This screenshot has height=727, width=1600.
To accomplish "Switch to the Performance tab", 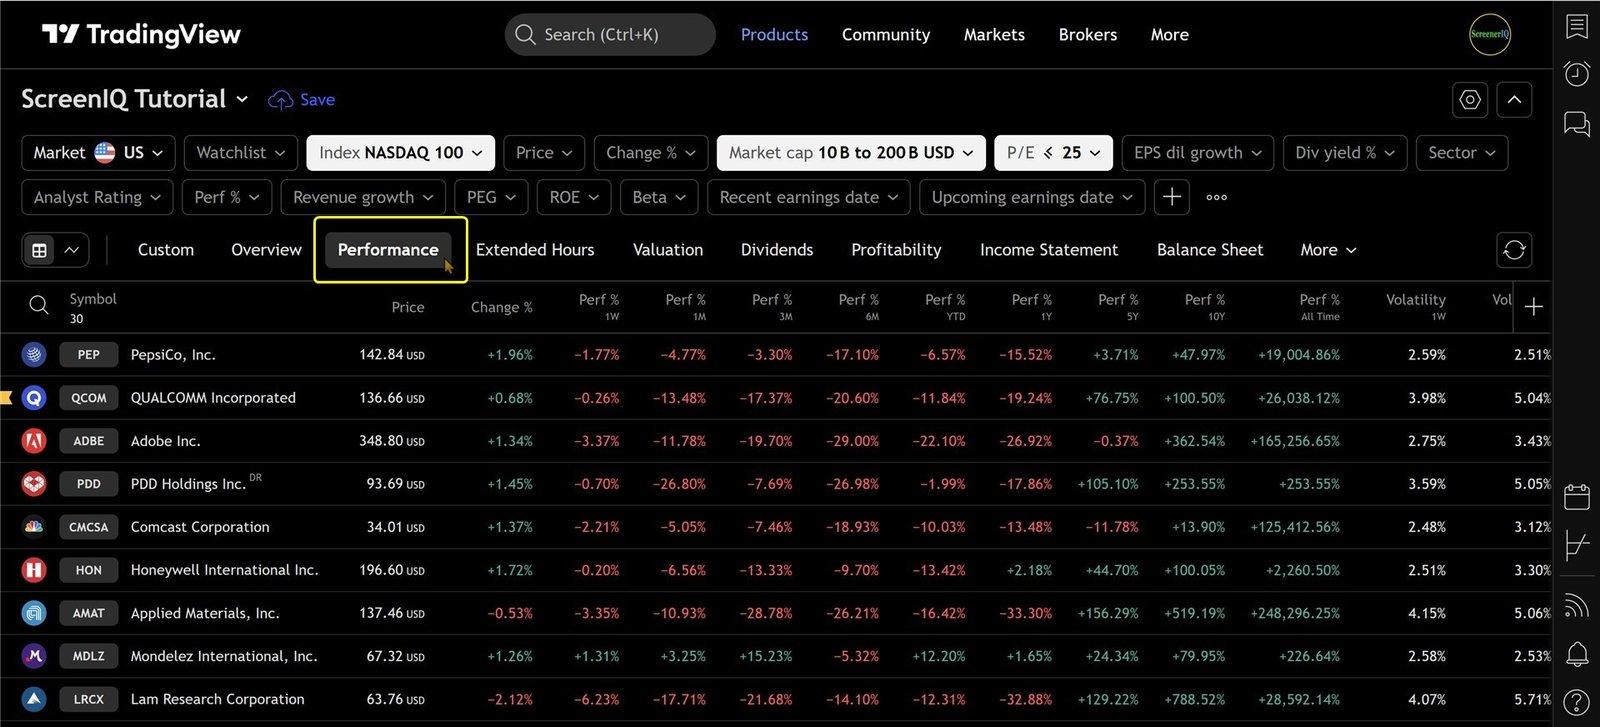I will (x=388, y=250).
